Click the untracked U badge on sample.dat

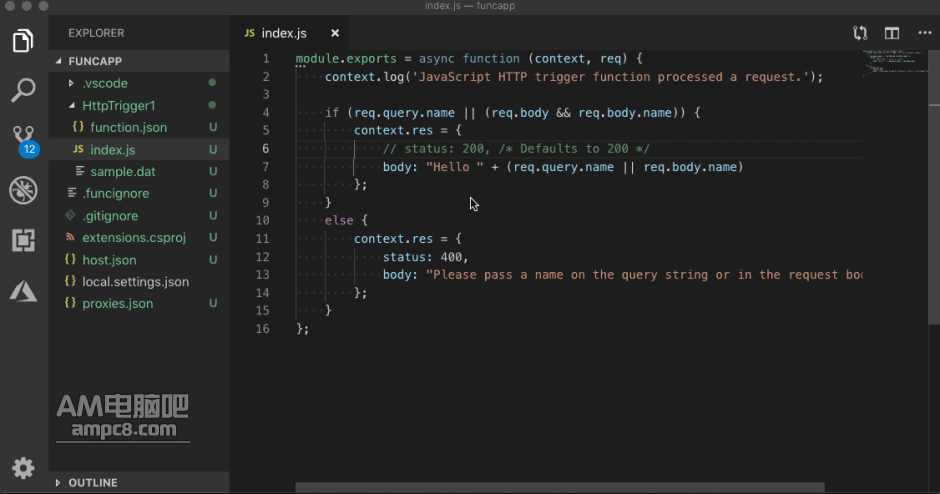[213, 171]
